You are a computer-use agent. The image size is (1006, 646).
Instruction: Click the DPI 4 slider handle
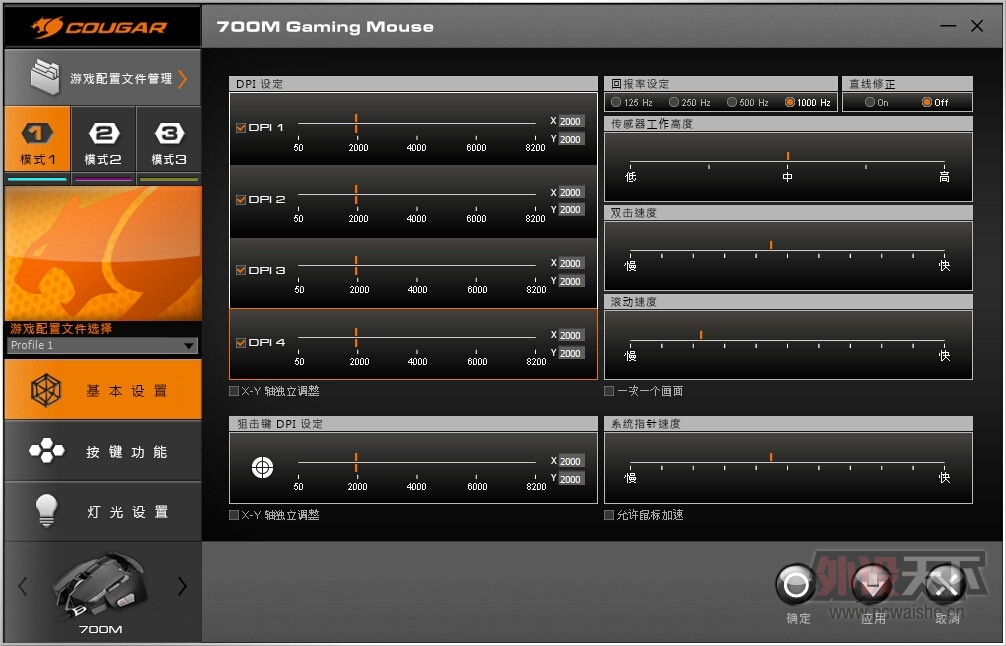(x=356, y=337)
